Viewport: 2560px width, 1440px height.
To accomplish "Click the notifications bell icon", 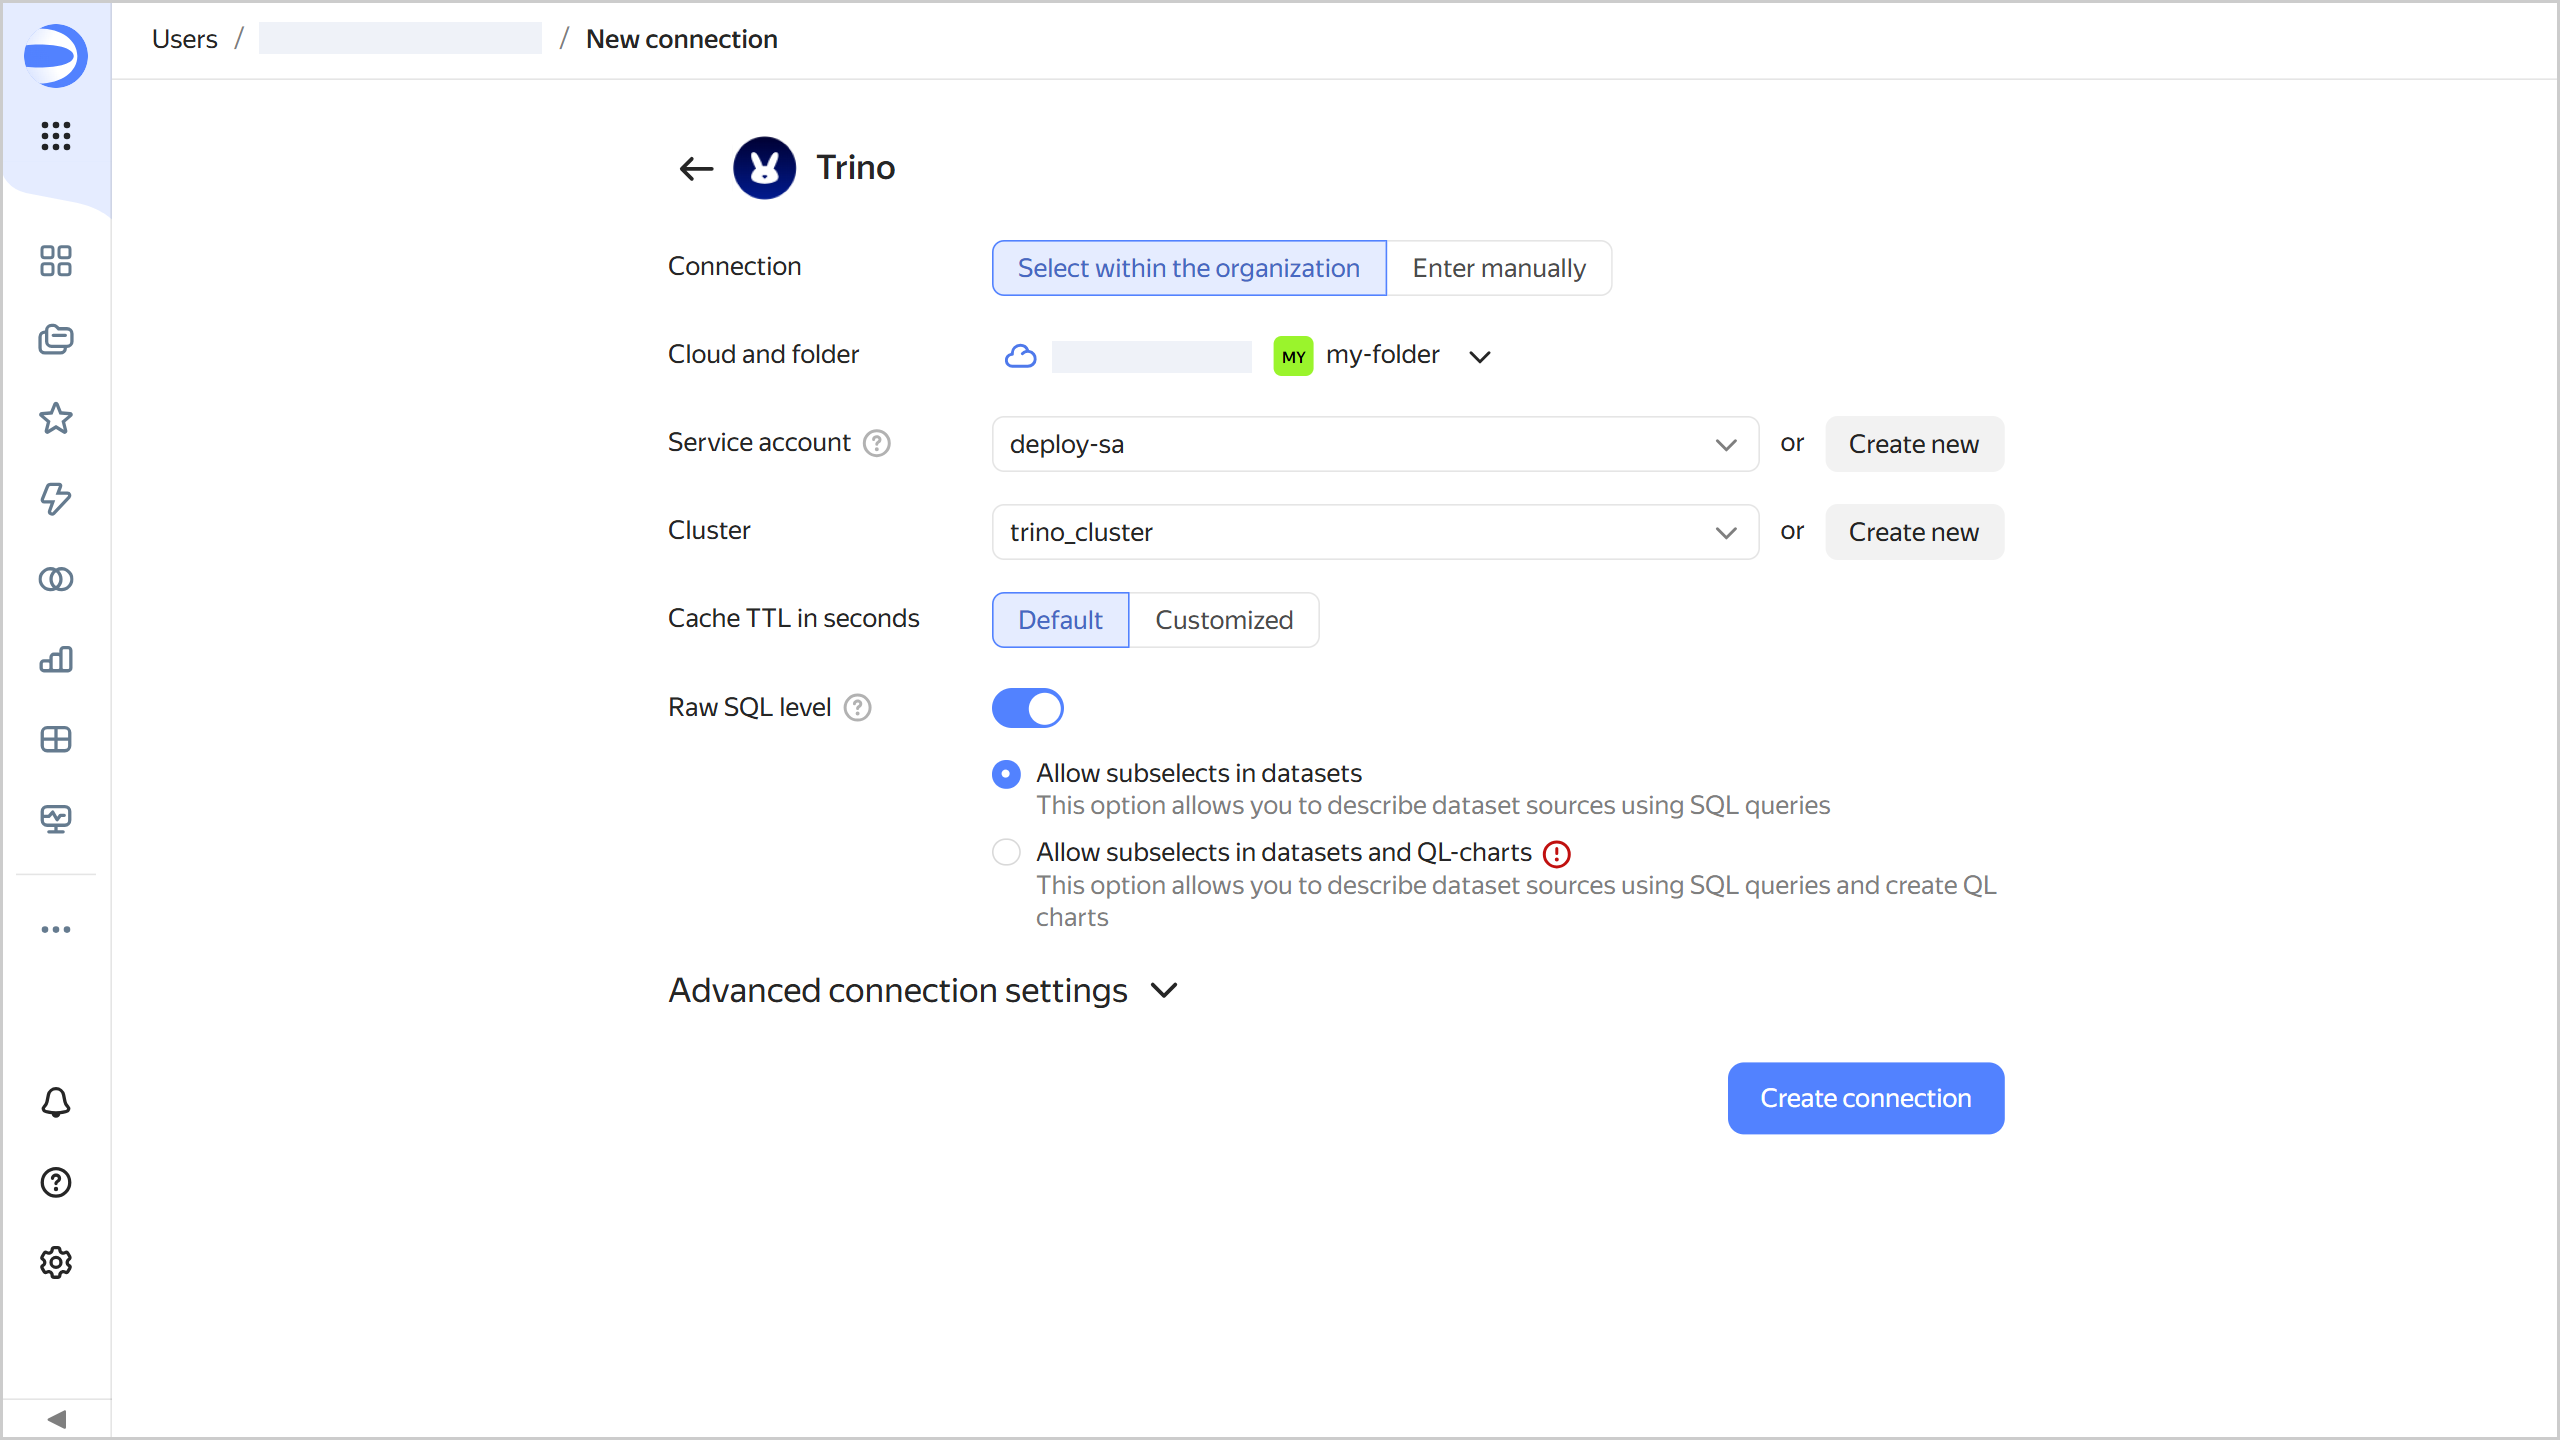I will coord(56,1102).
